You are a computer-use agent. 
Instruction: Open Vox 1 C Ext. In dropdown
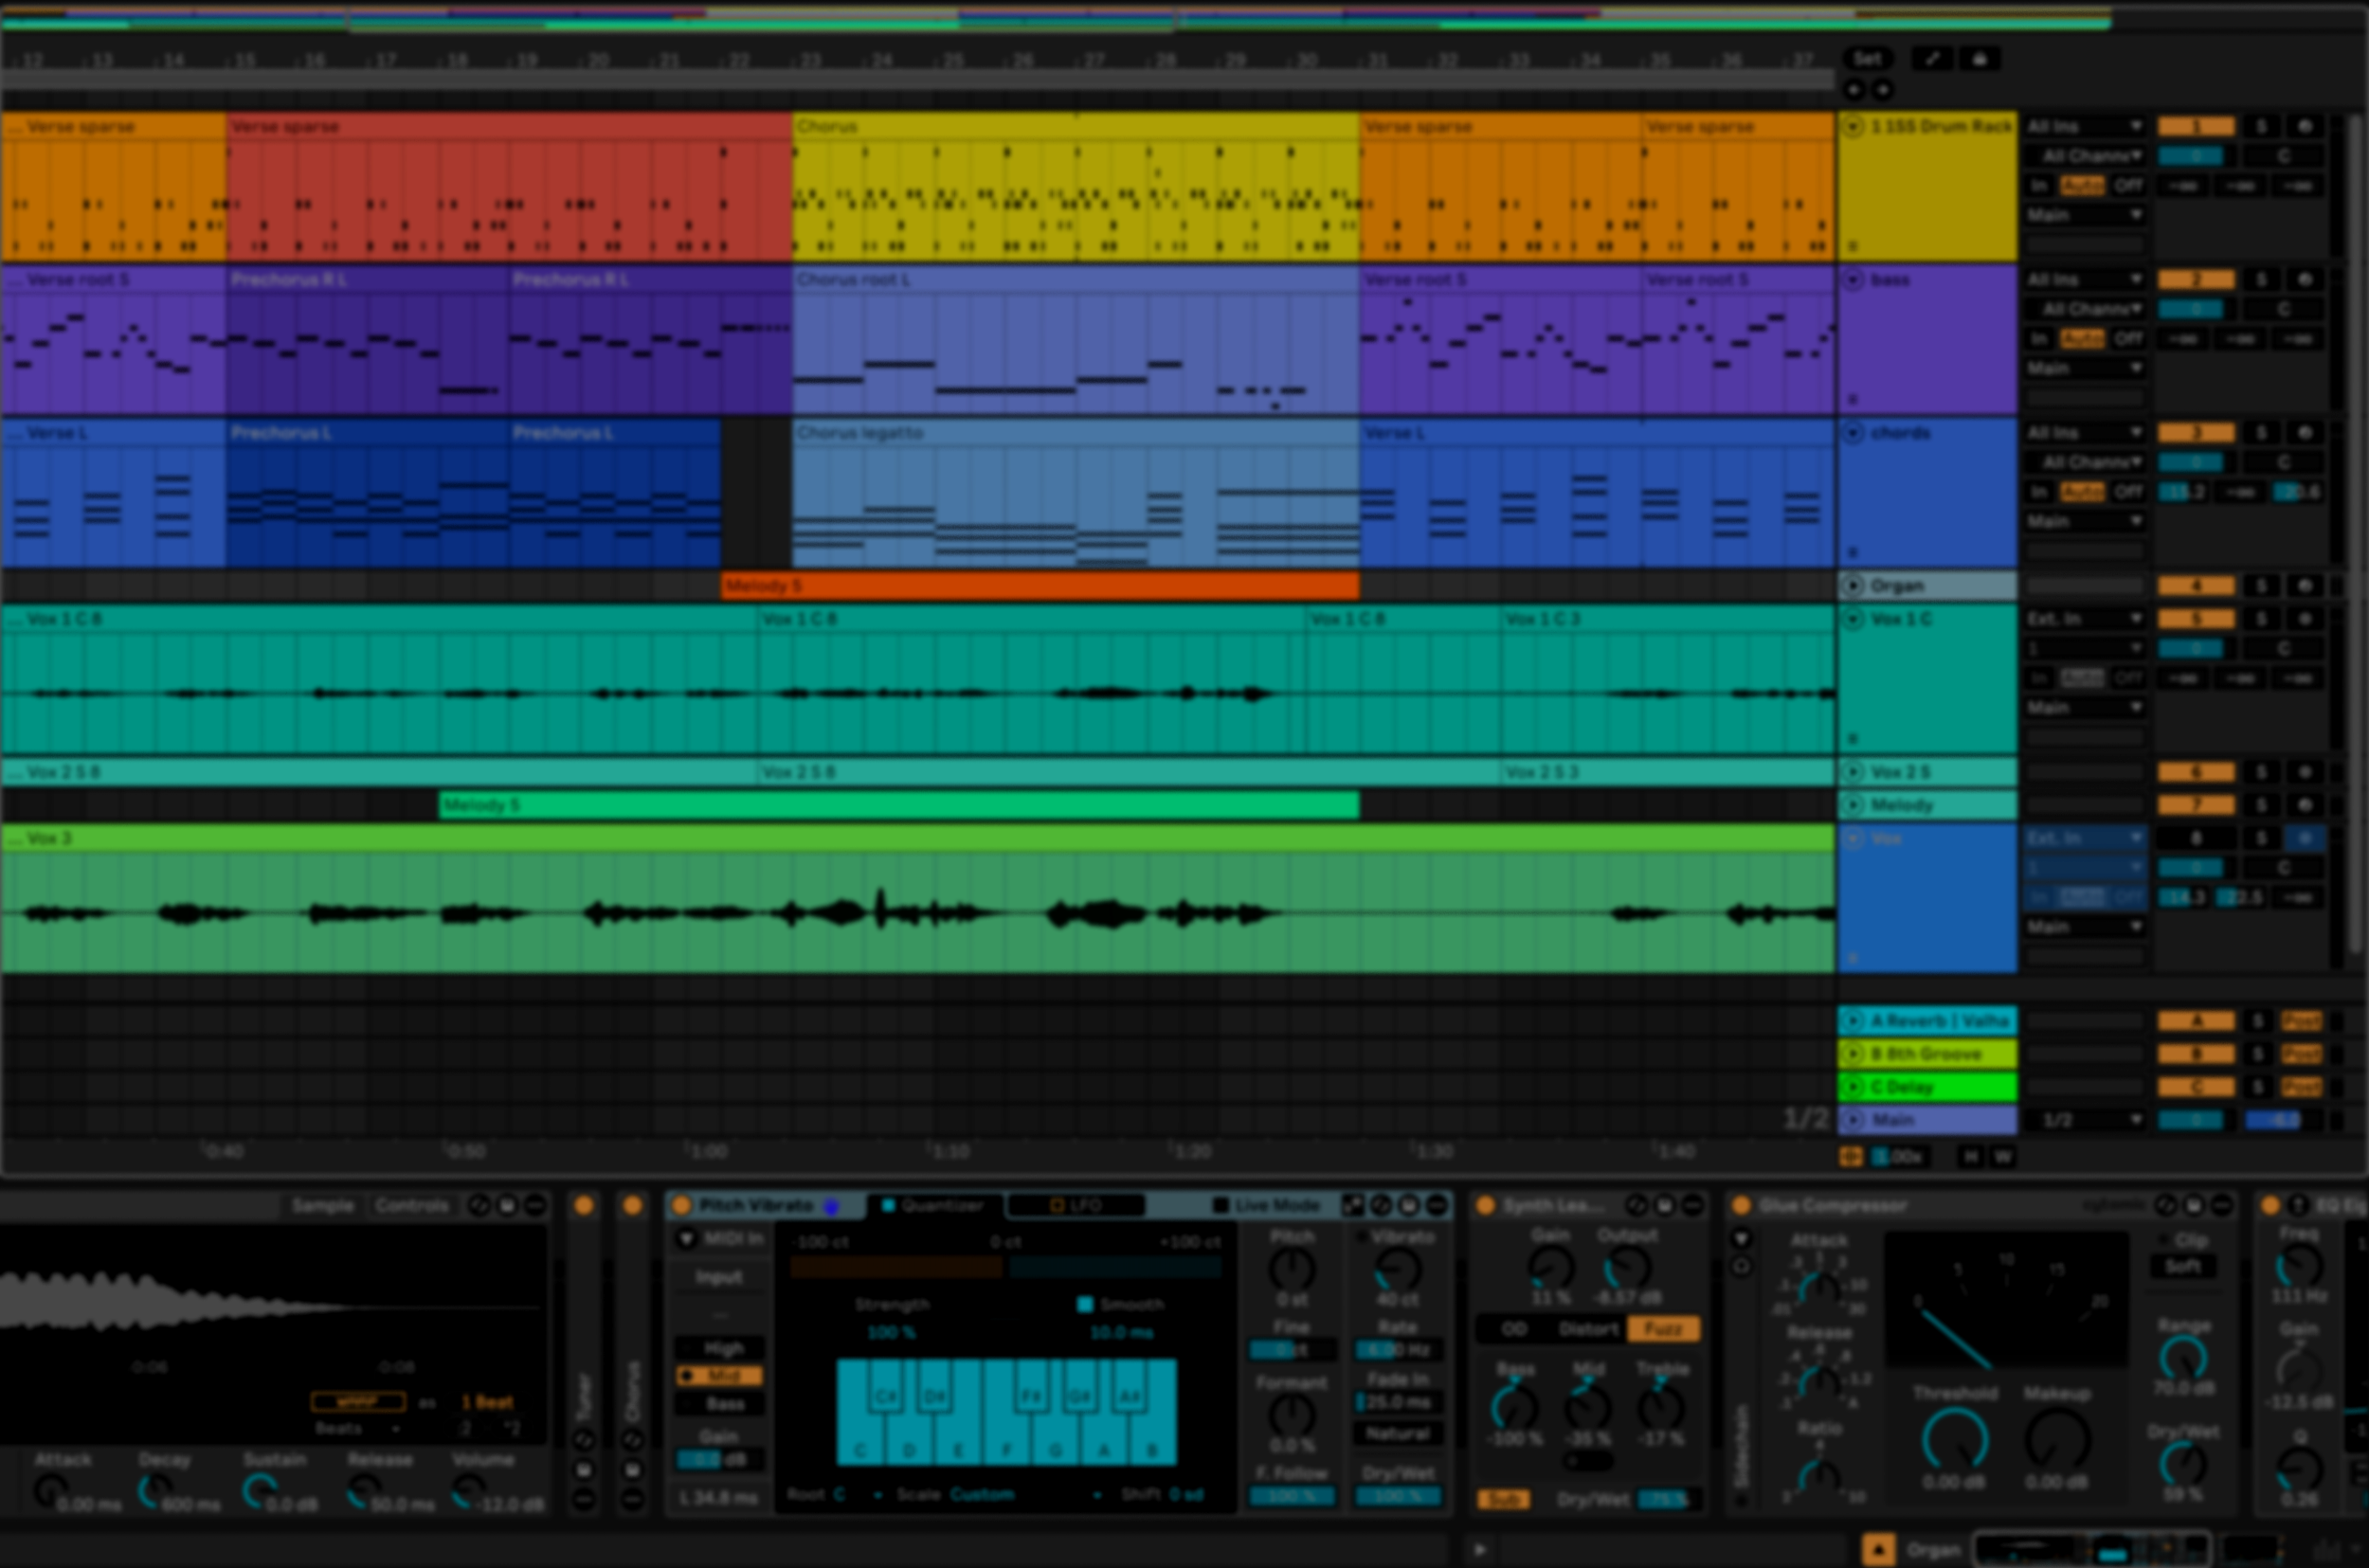(2084, 620)
